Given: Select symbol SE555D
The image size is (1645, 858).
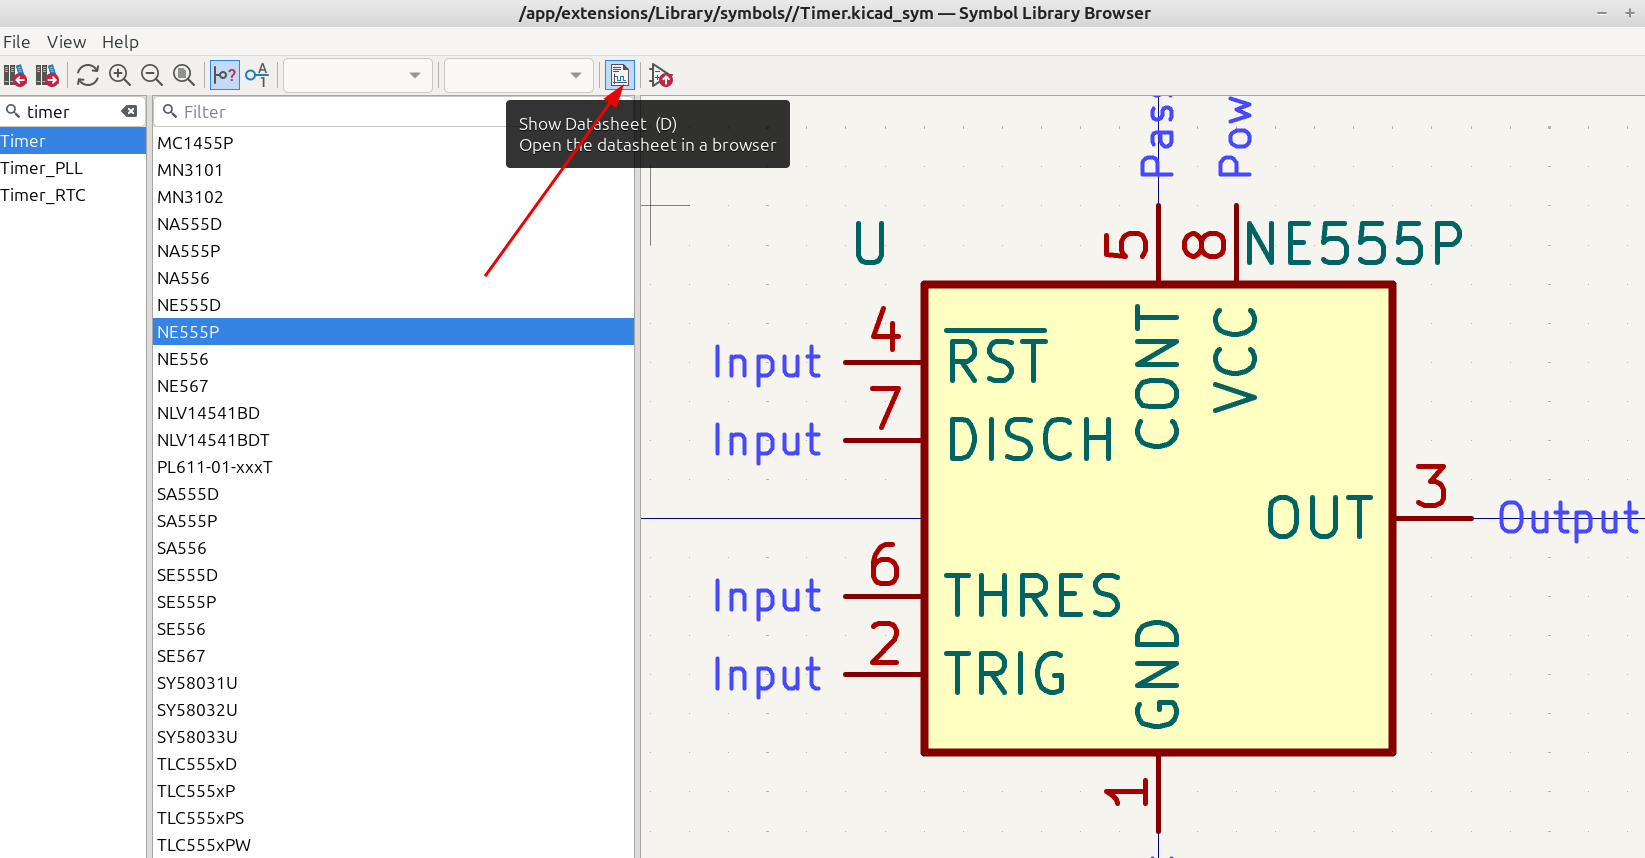Looking at the screenshot, I should point(394,575).
